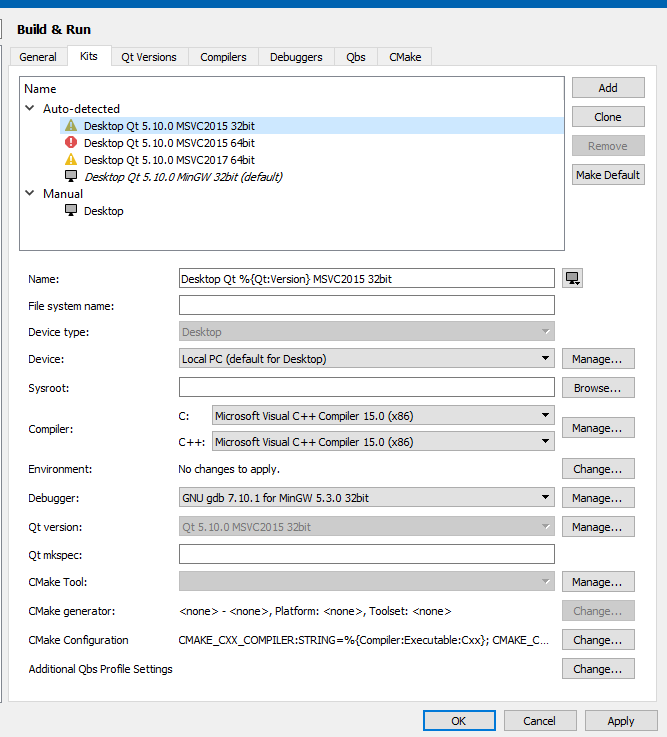Click the File system name field
This screenshot has height=737, width=667.
click(367, 305)
